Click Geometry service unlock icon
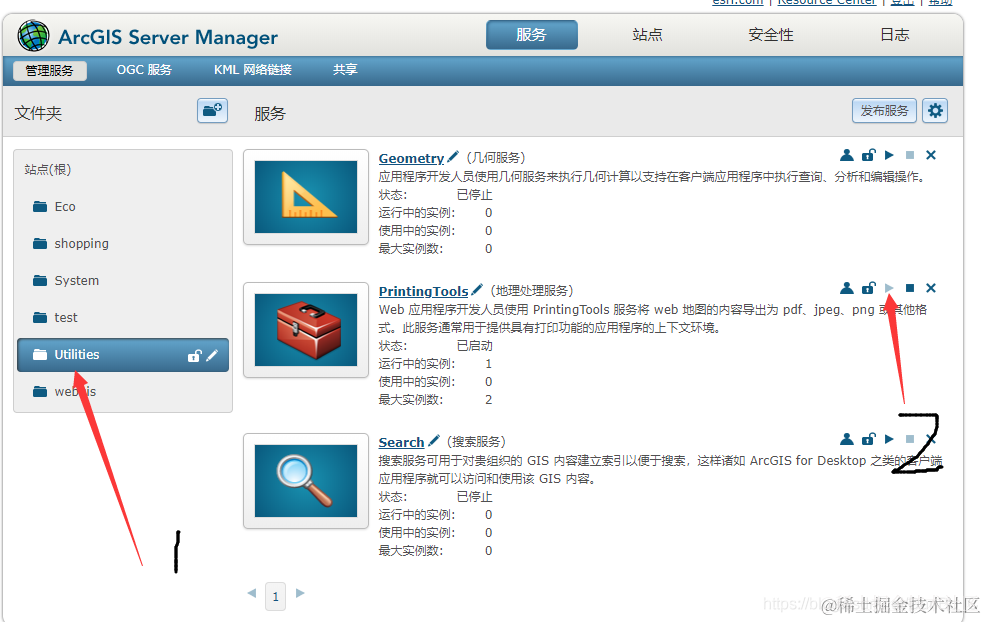987x622 pixels. [x=869, y=155]
